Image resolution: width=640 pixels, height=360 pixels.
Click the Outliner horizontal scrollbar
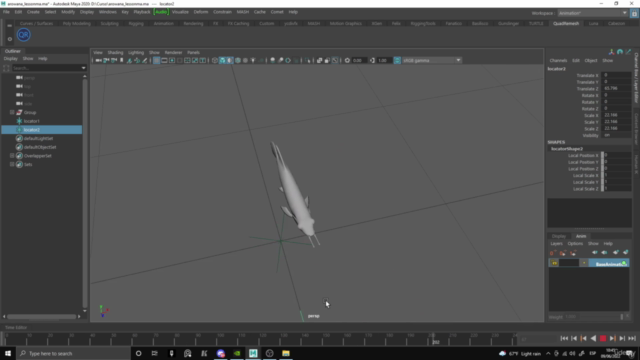tap(42, 316)
